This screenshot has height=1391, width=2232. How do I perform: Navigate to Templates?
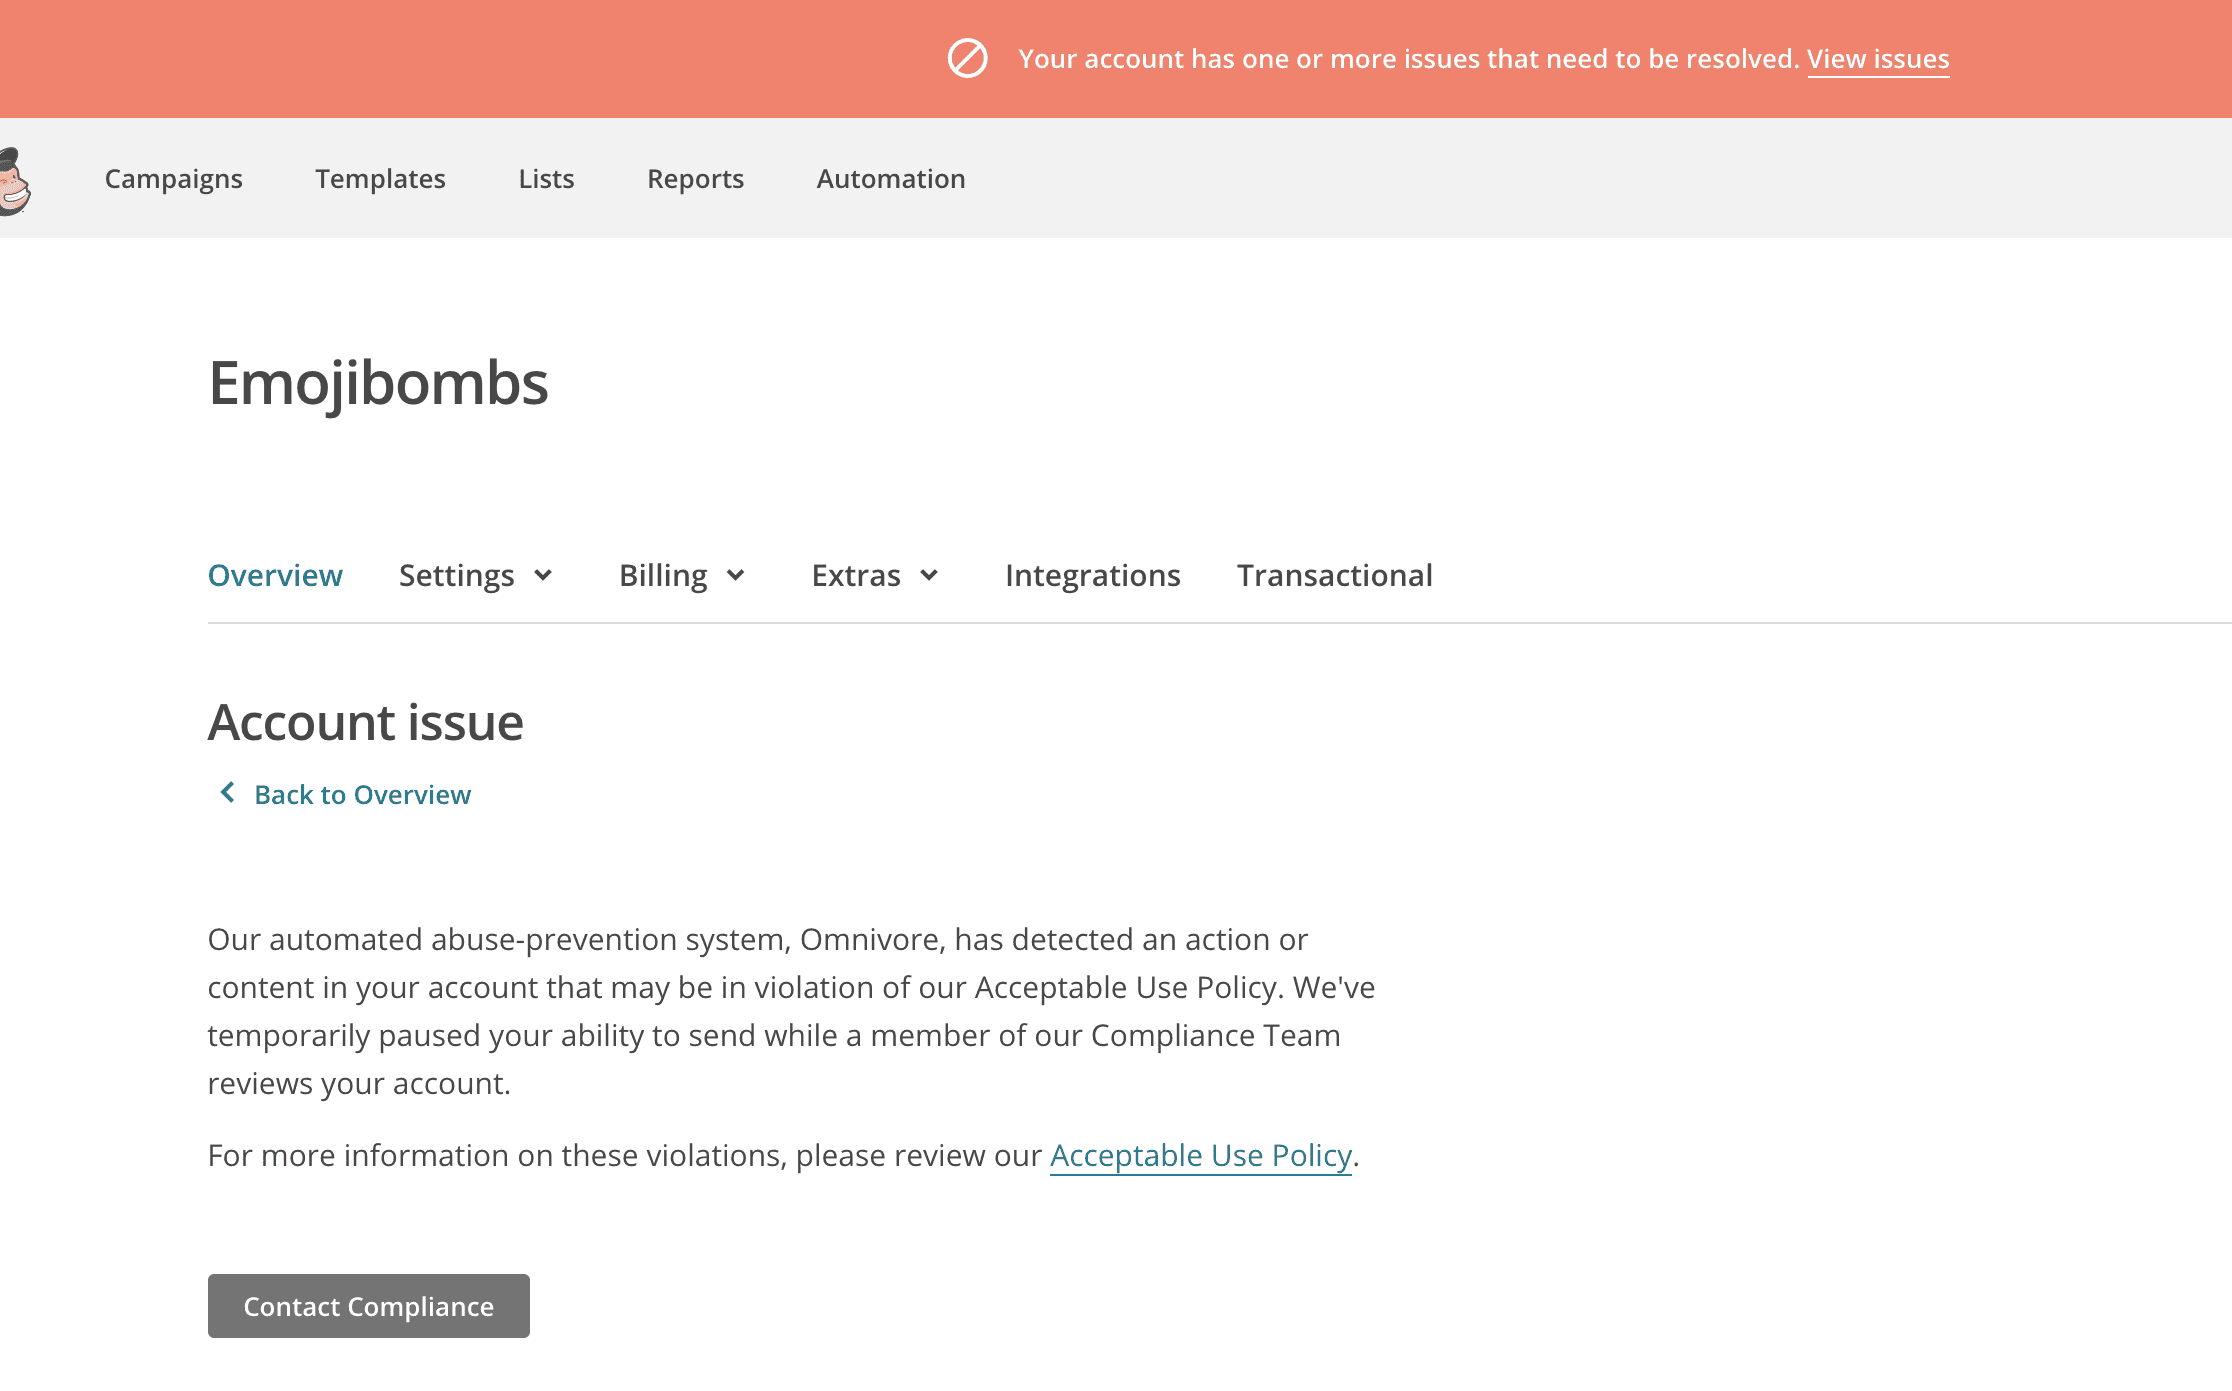coord(380,179)
